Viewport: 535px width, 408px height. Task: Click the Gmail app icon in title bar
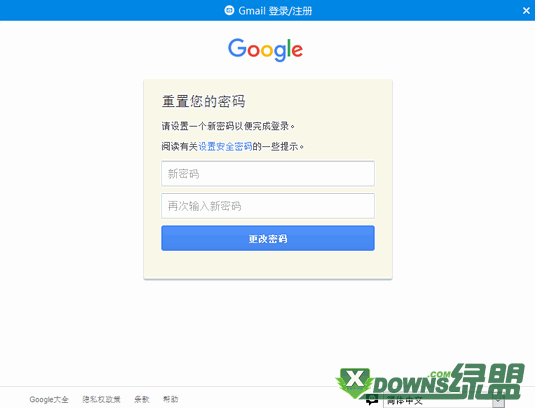tap(229, 11)
